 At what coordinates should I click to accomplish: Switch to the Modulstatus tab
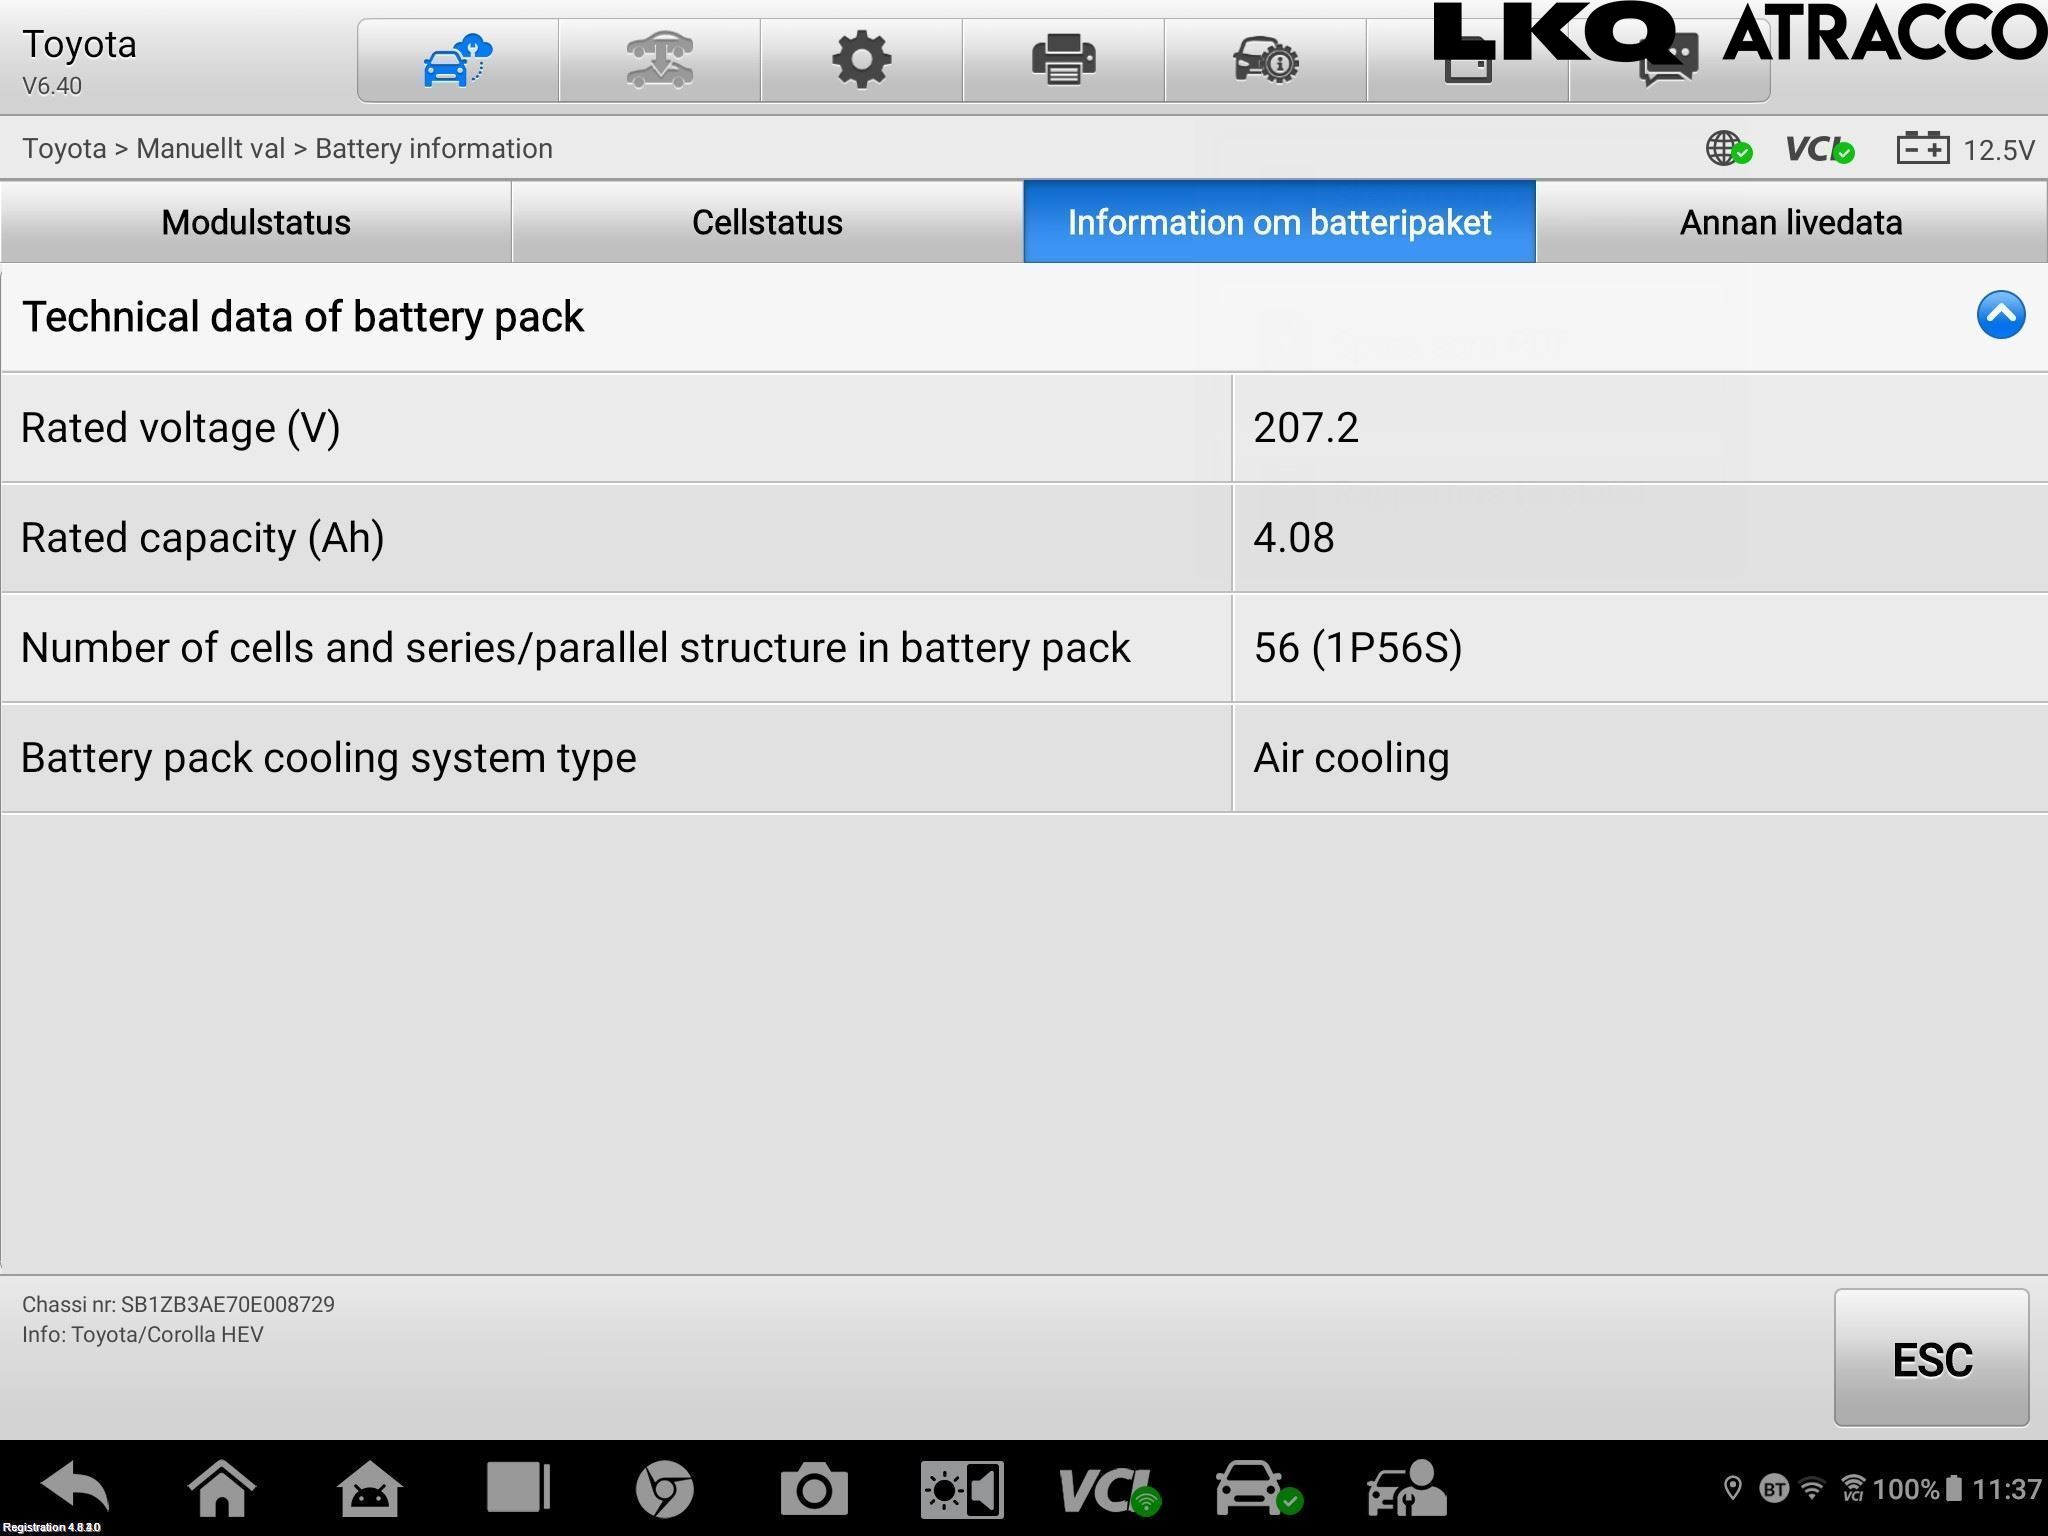(256, 222)
